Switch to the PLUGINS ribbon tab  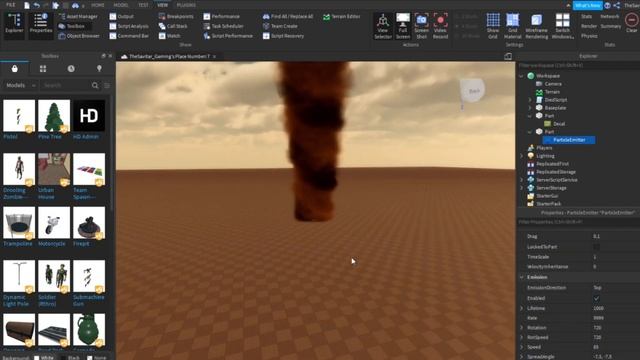click(186, 5)
